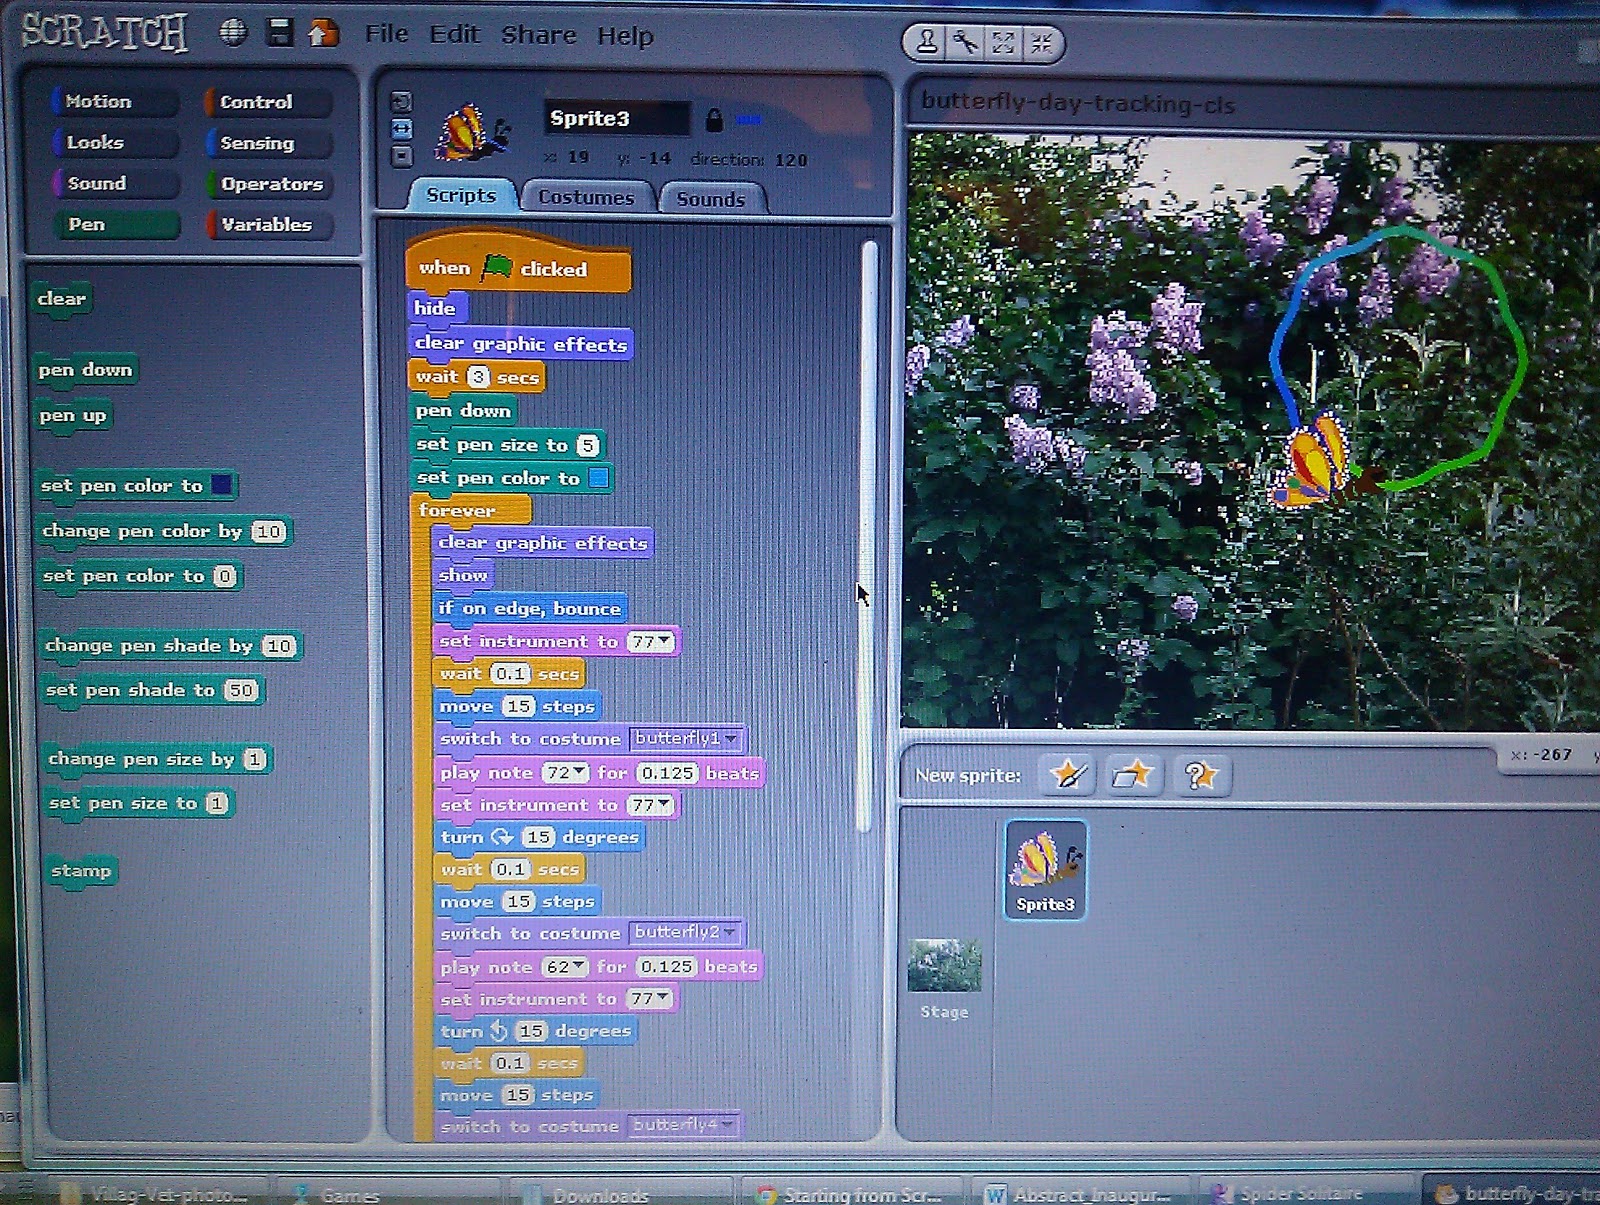
Task: Click the sprite lock icon
Action: [714, 121]
